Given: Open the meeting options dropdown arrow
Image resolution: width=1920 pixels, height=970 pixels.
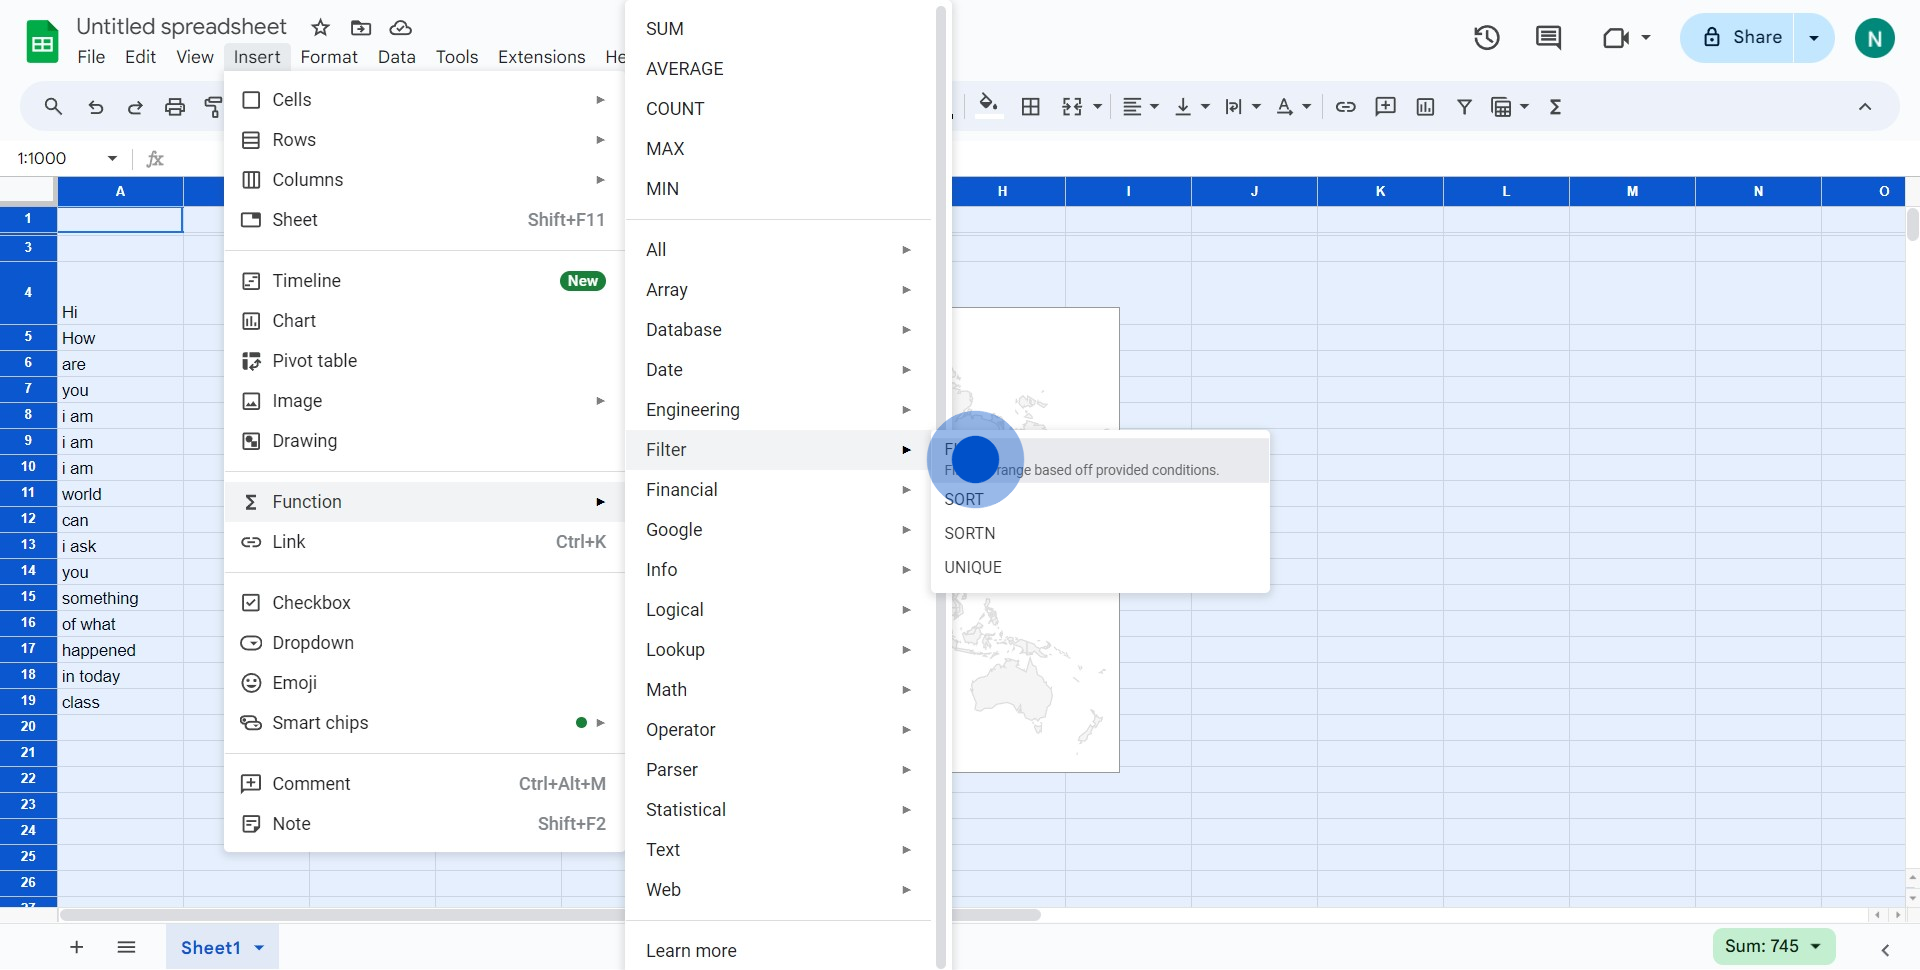Looking at the screenshot, I should 1646,38.
